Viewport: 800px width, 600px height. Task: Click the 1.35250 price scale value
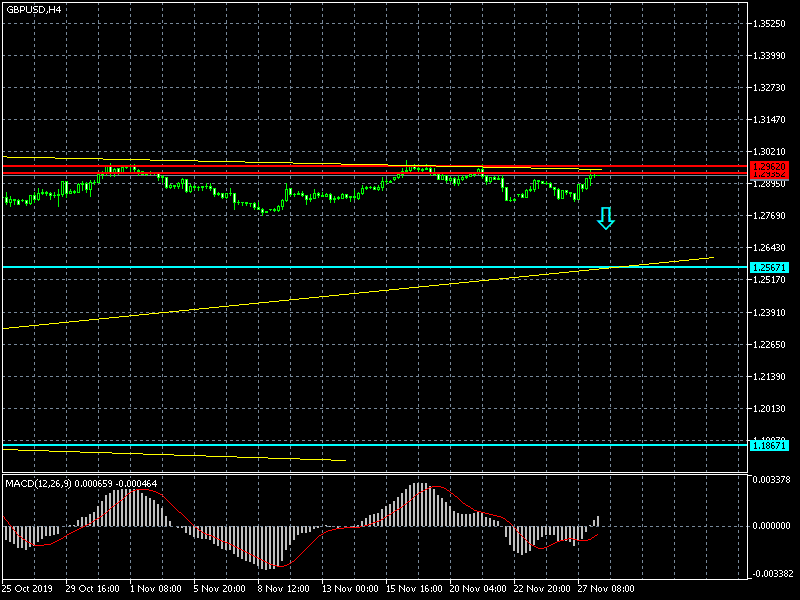point(771,23)
